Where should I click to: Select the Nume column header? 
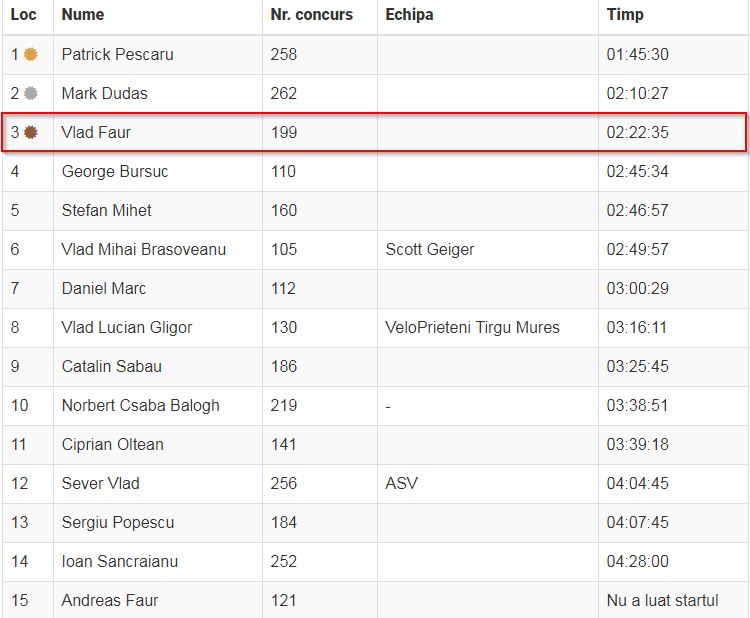[x=83, y=14]
